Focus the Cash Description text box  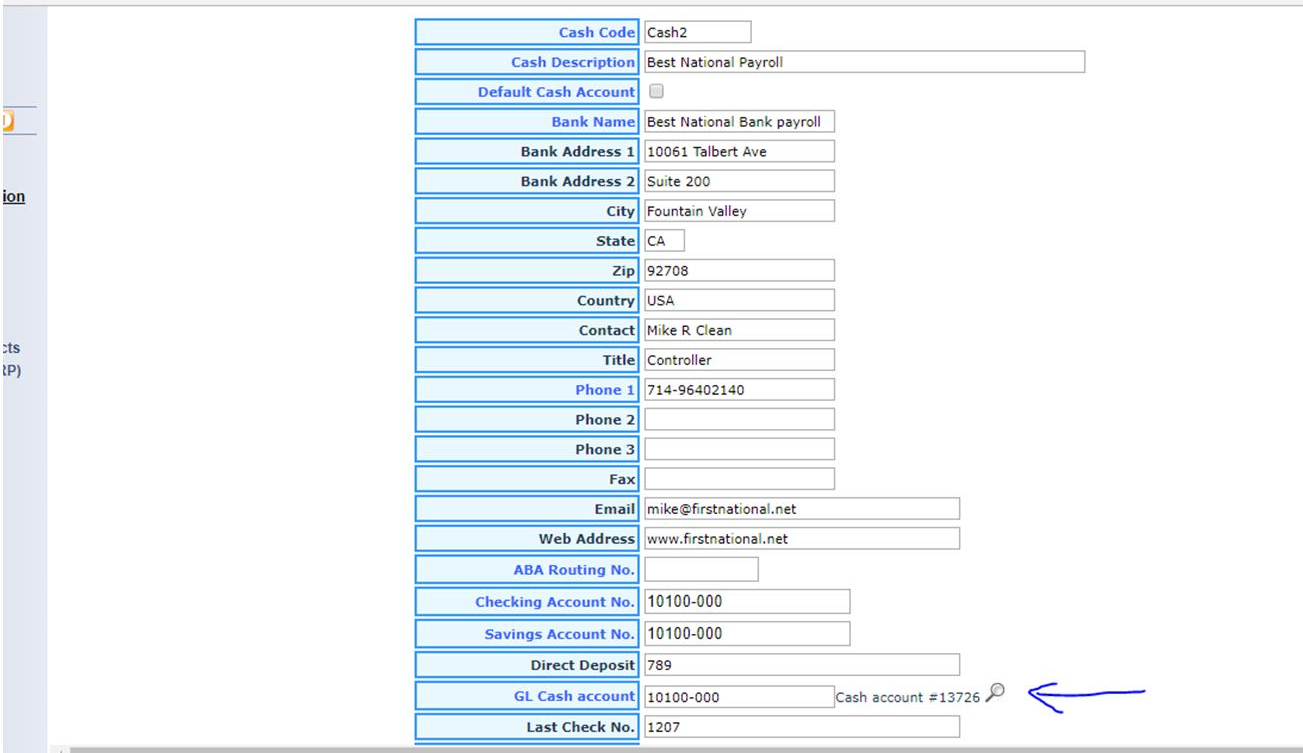[x=864, y=62]
